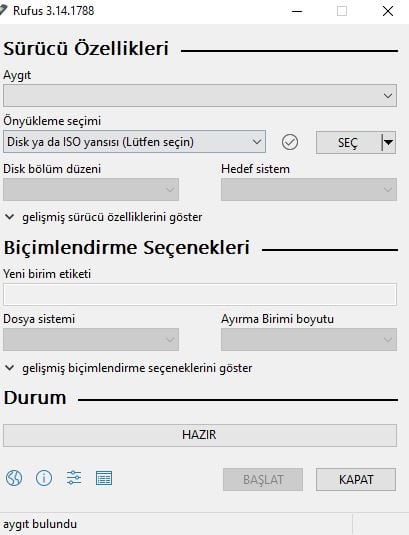This screenshot has height=535, width=409.
Task: Click the KAPAT button
Action: tap(356, 479)
